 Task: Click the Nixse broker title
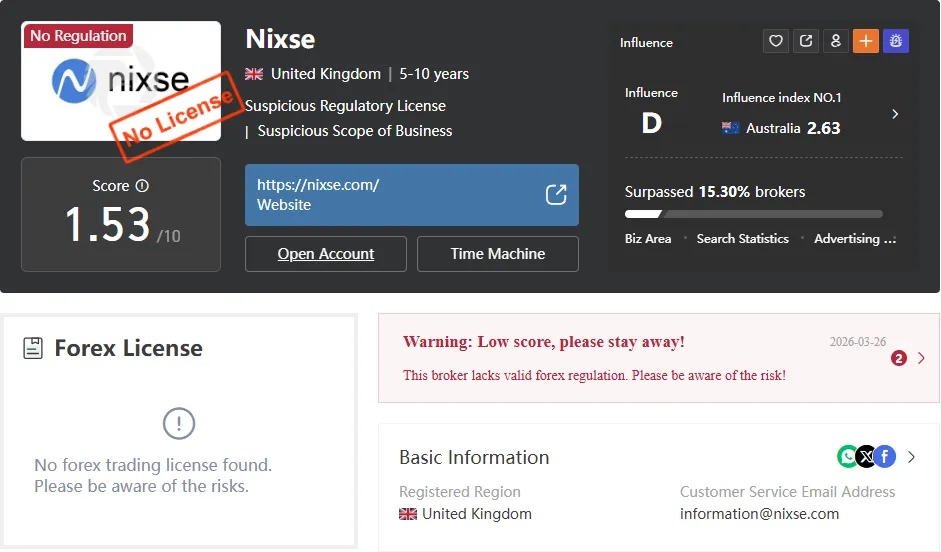tap(280, 39)
